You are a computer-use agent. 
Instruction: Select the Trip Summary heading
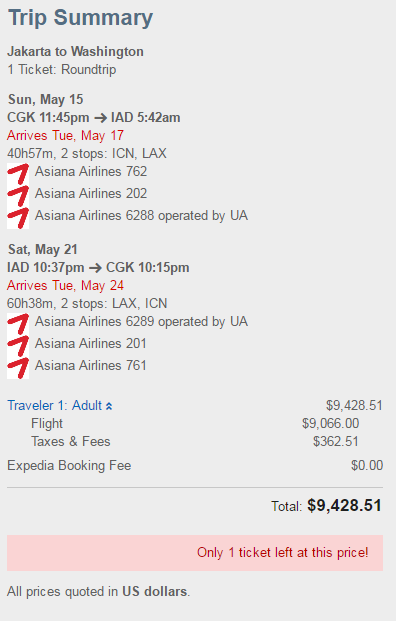[80, 18]
